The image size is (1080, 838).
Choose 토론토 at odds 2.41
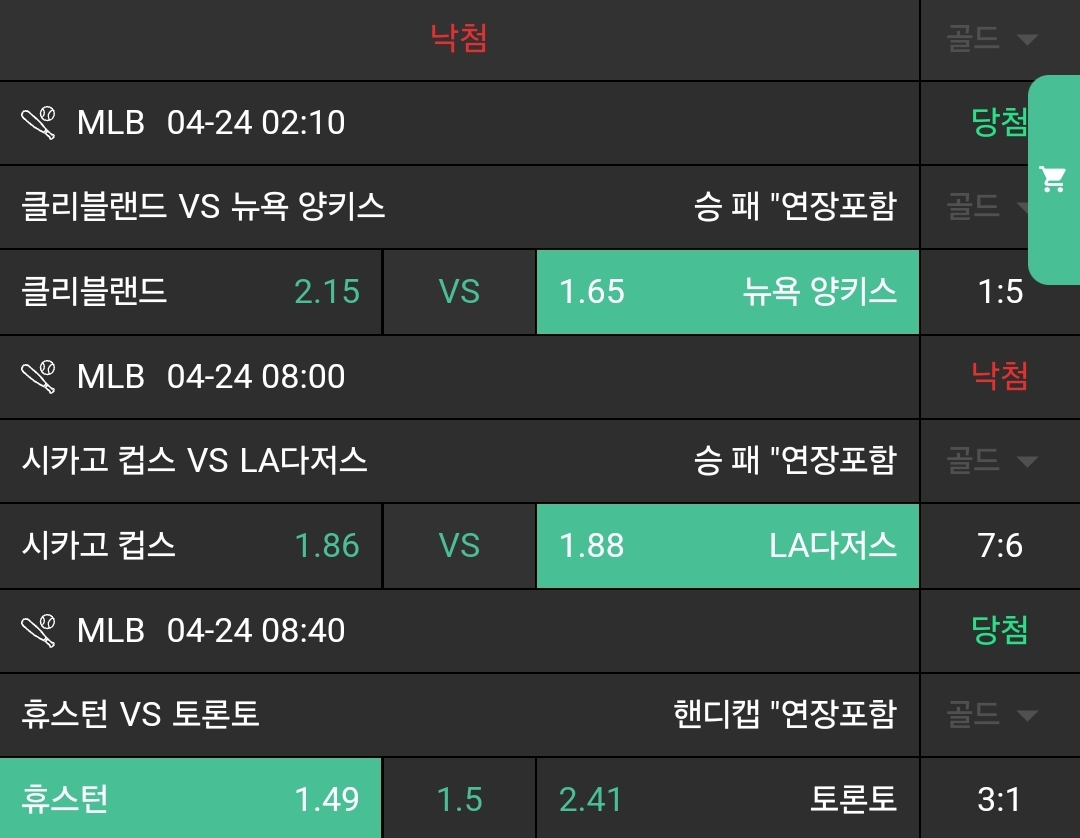(727, 799)
